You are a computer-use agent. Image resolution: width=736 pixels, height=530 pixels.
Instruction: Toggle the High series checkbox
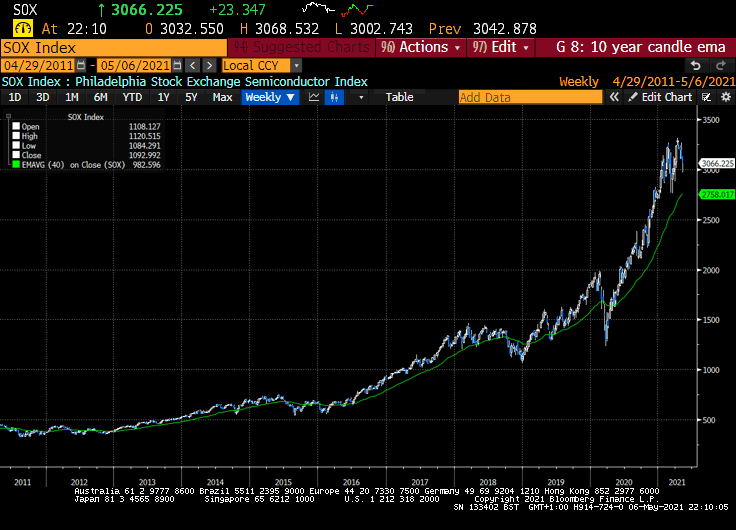(16, 136)
